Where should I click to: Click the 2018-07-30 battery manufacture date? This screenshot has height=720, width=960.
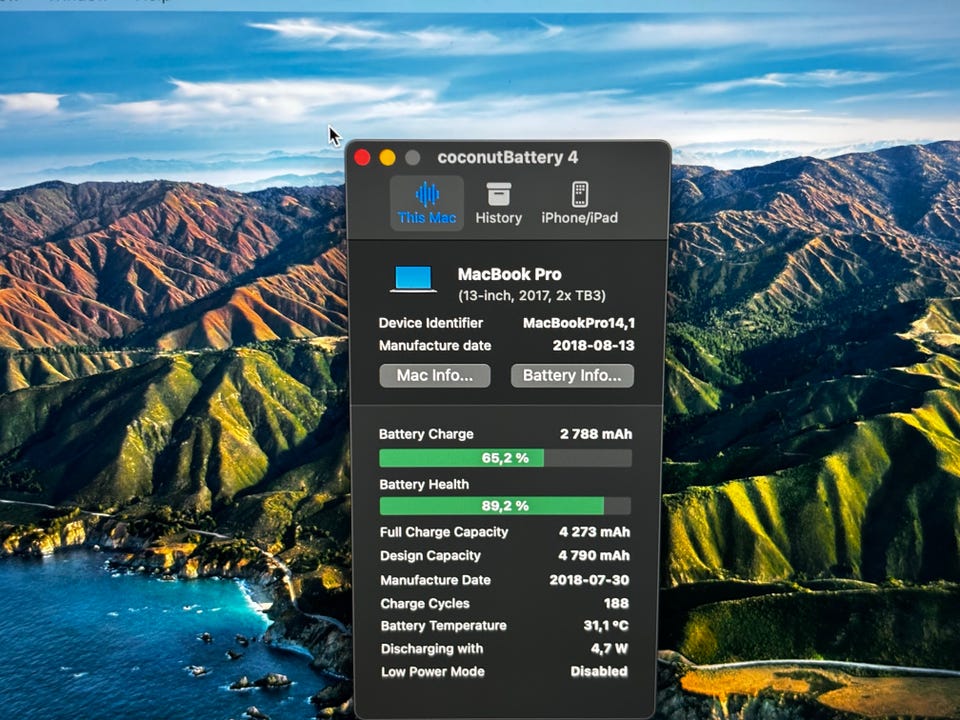[x=589, y=580]
